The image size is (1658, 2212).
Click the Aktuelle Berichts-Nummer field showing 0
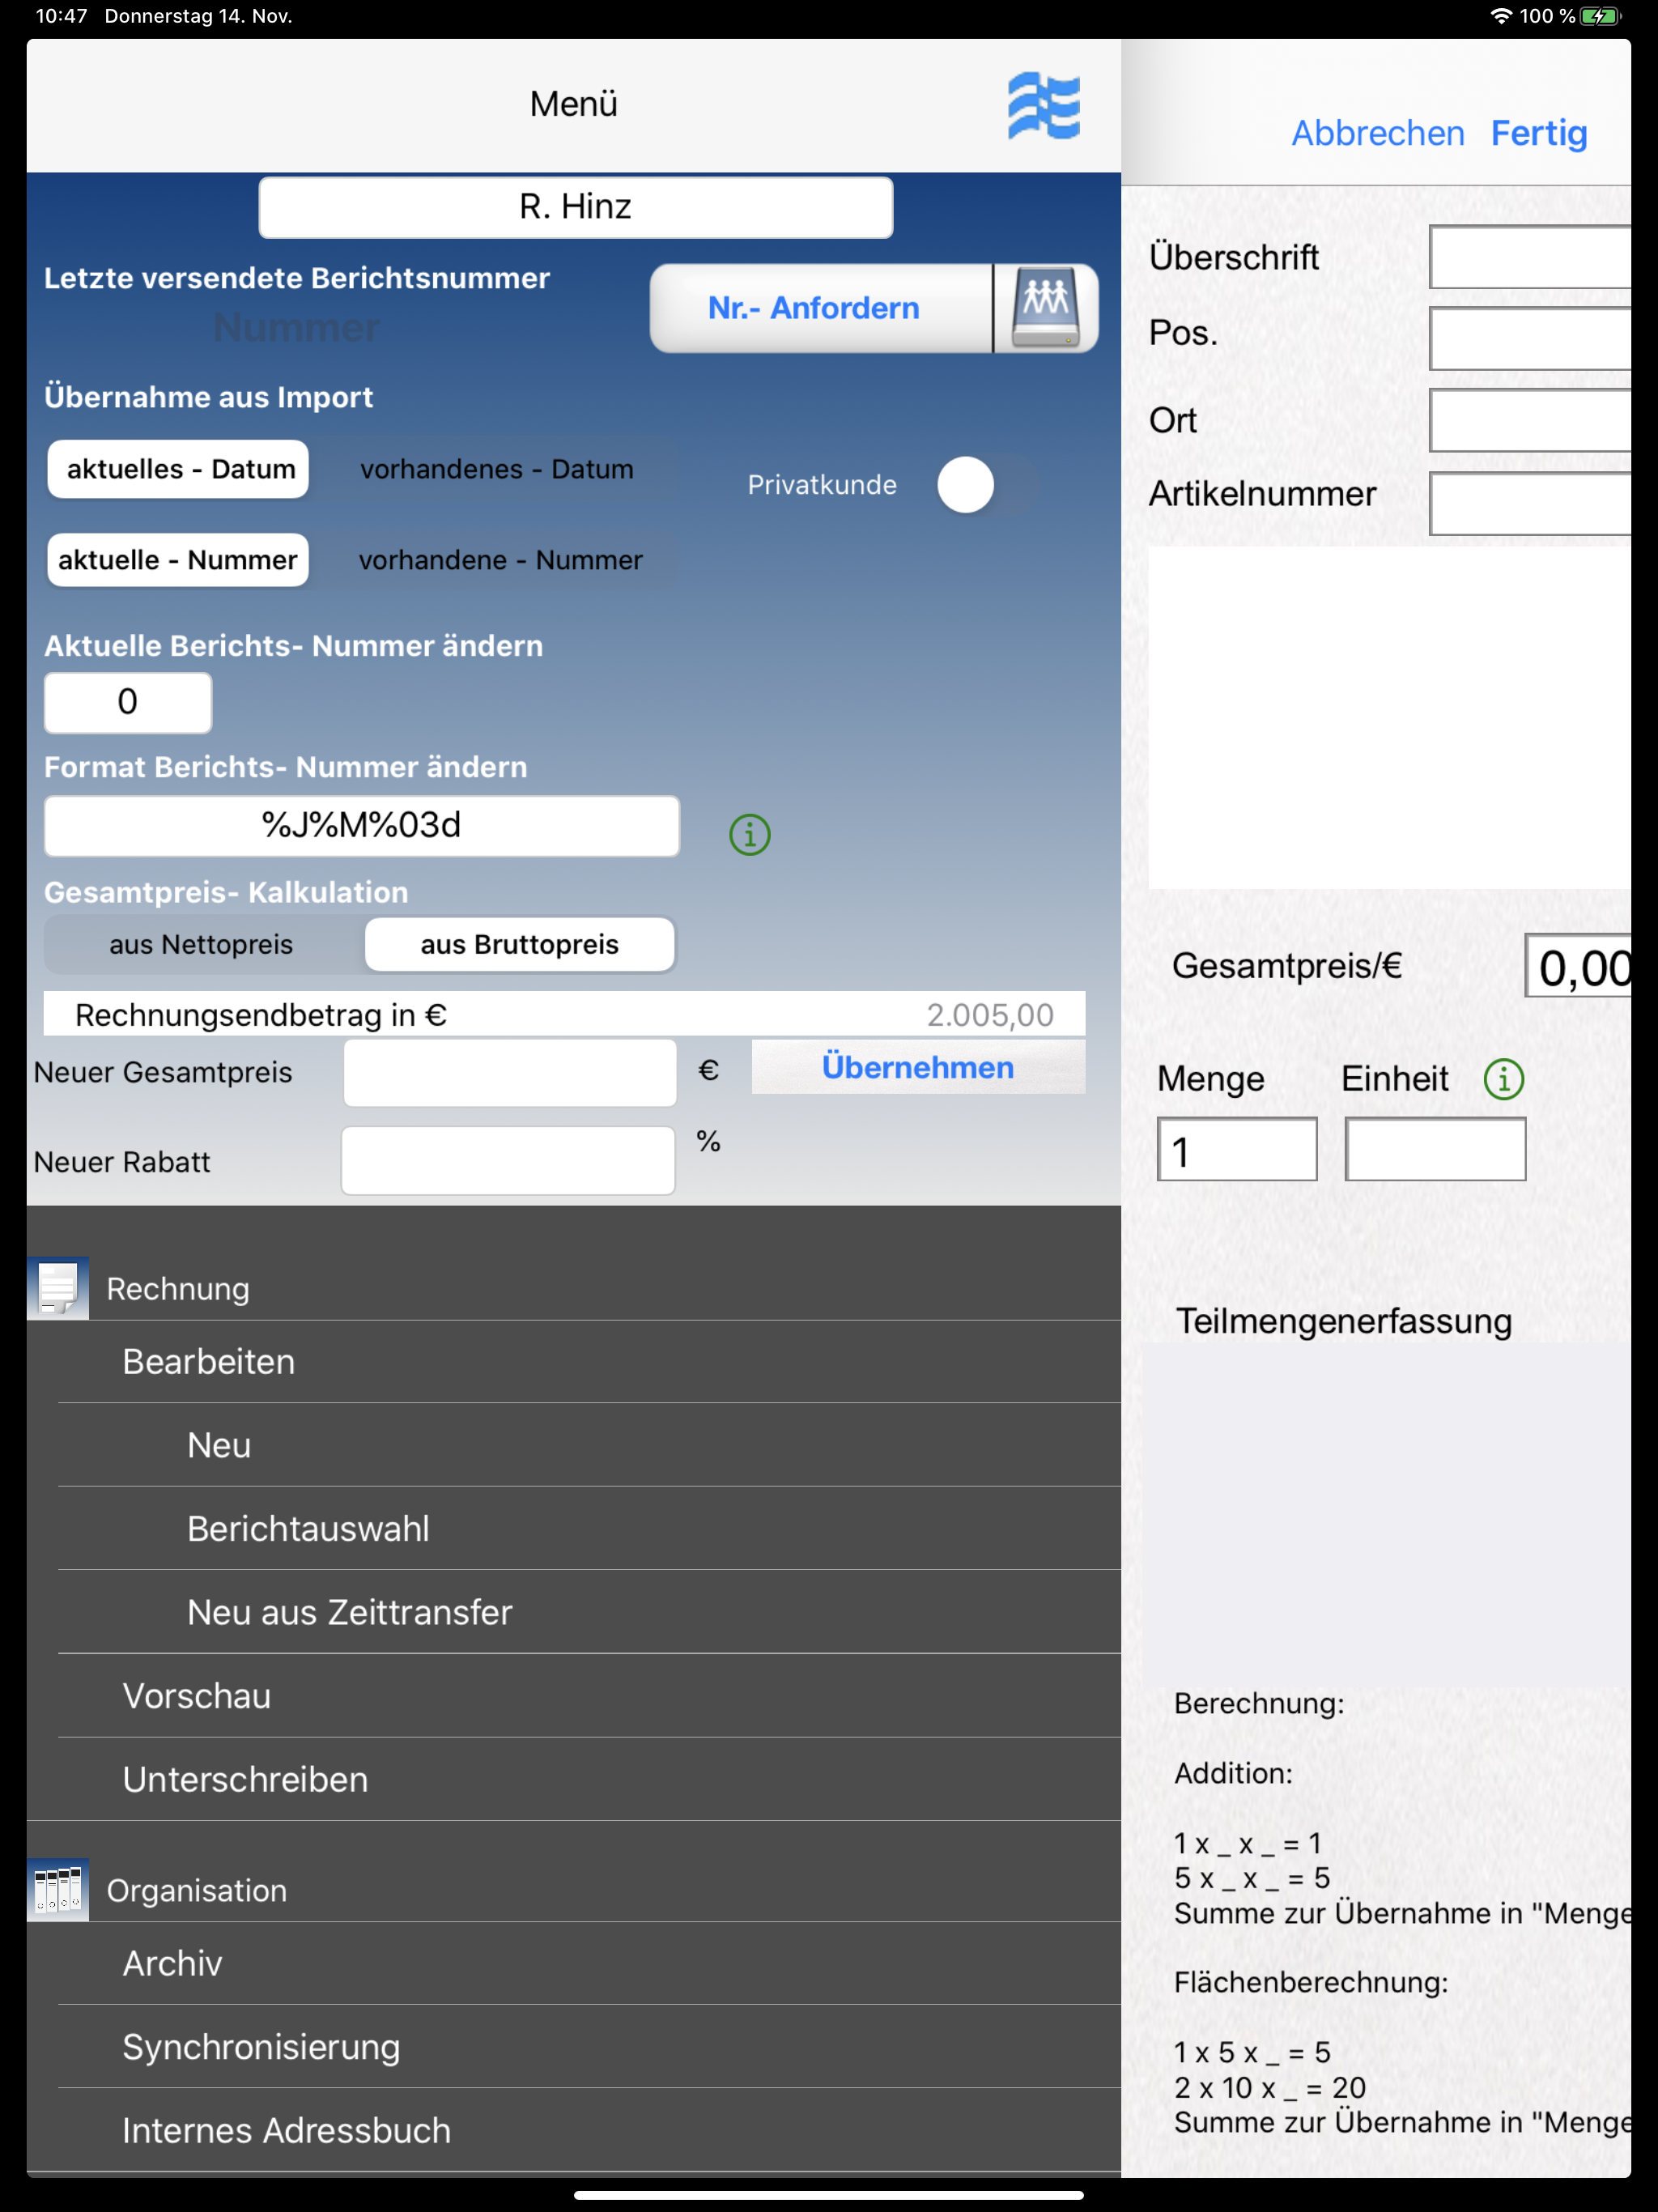[128, 702]
